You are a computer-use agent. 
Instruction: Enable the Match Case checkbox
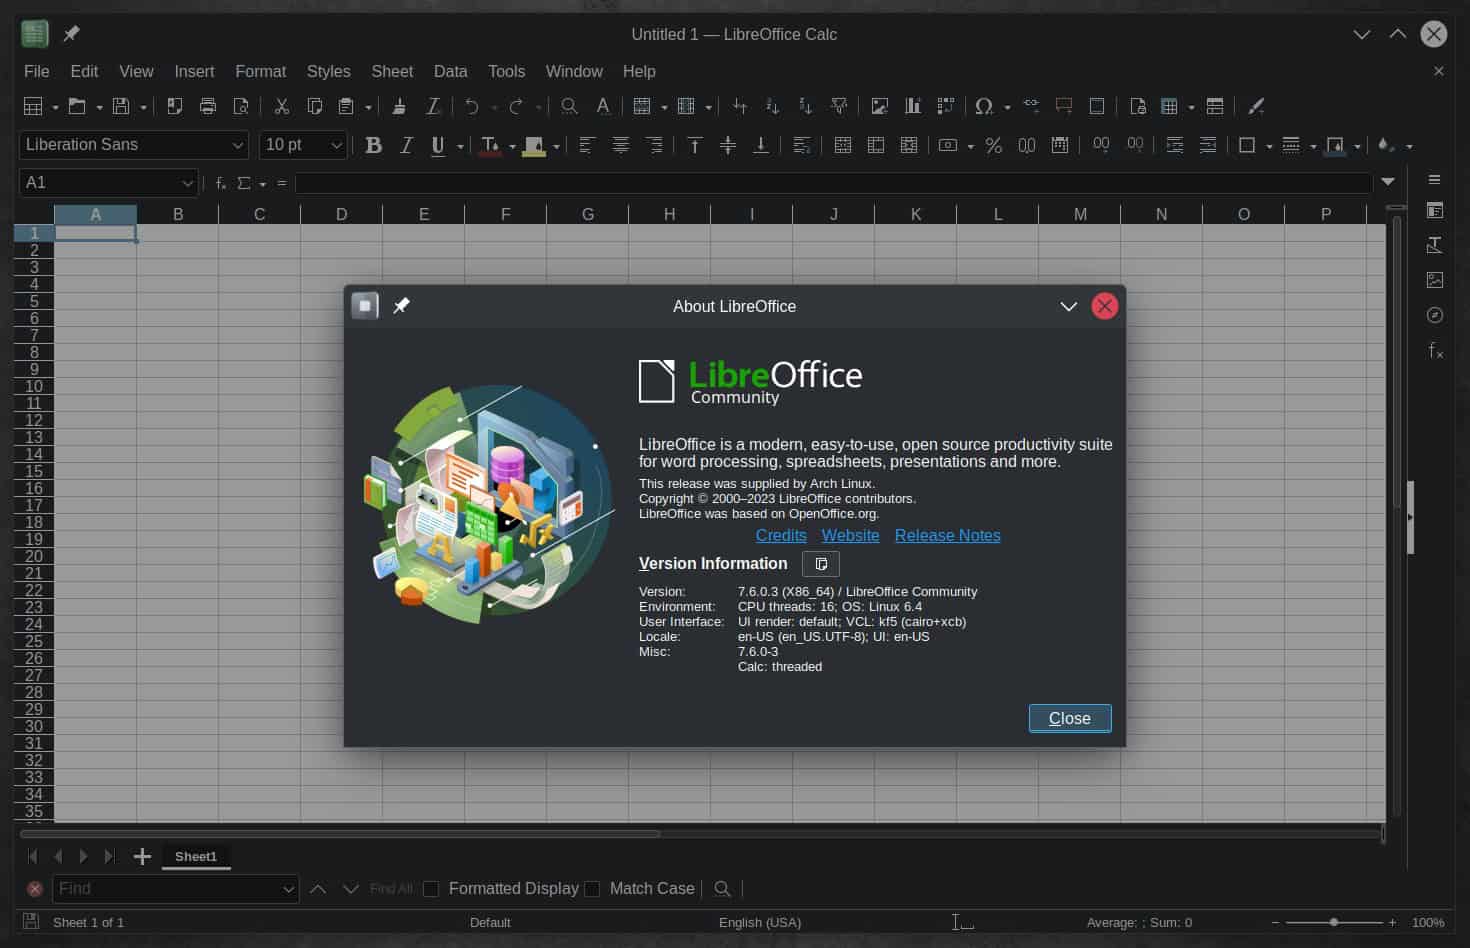(592, 889)
